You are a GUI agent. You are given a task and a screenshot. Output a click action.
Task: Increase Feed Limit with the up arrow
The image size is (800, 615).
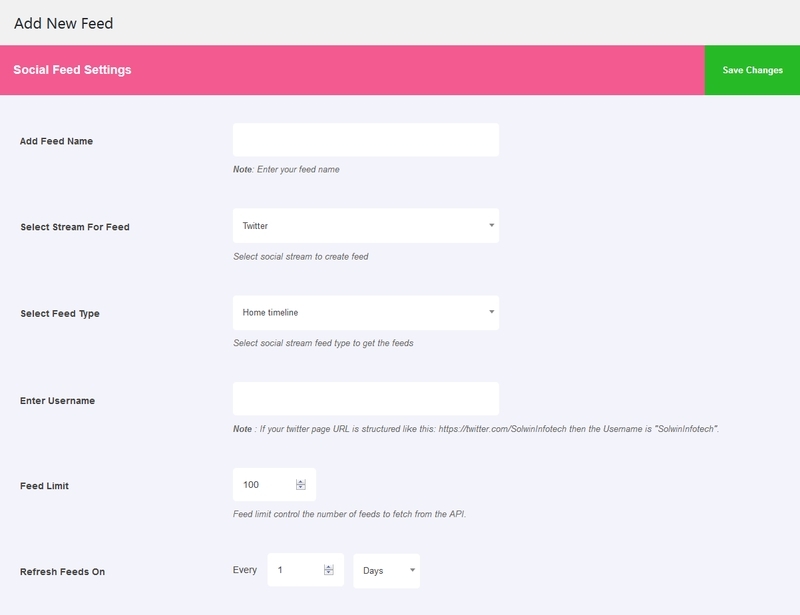301,482
